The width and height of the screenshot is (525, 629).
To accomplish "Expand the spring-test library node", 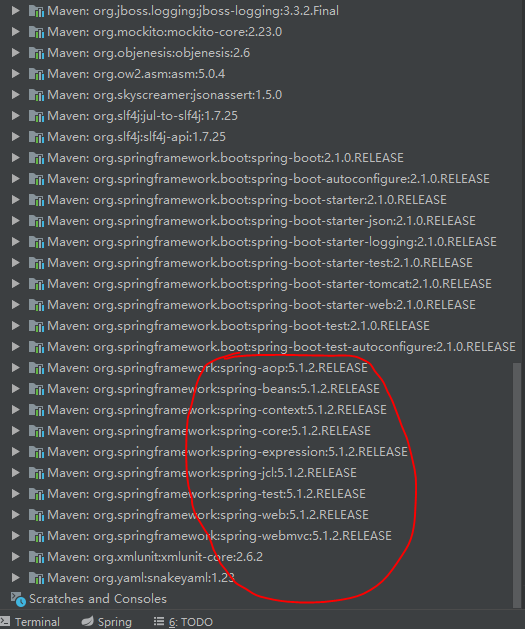I will click(15, 494).
